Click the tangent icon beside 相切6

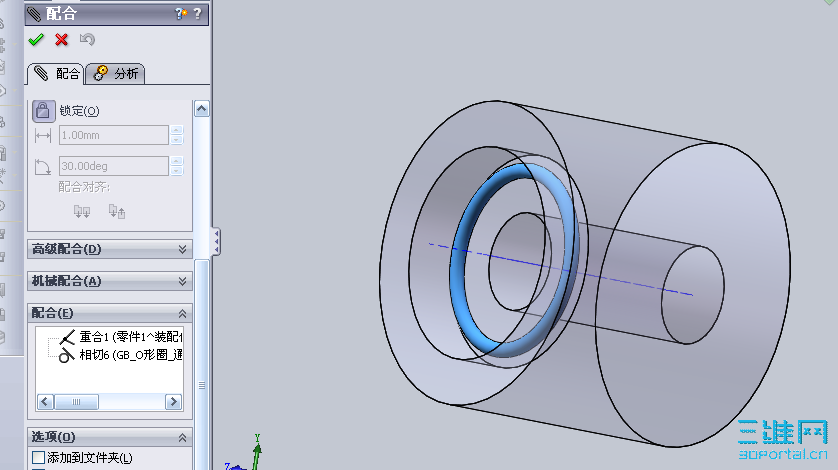pyautogui.click(x=66, y=355)
